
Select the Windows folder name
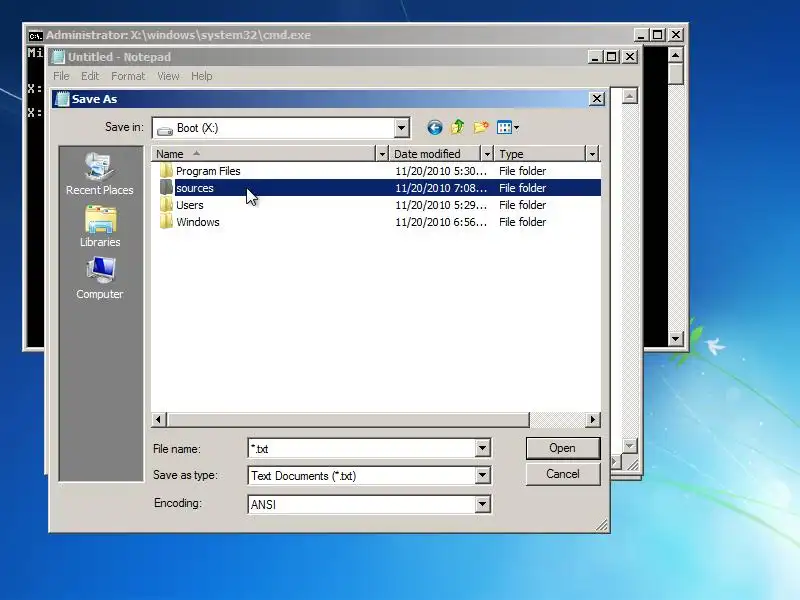pyautogui.click(x=198, y=222)
